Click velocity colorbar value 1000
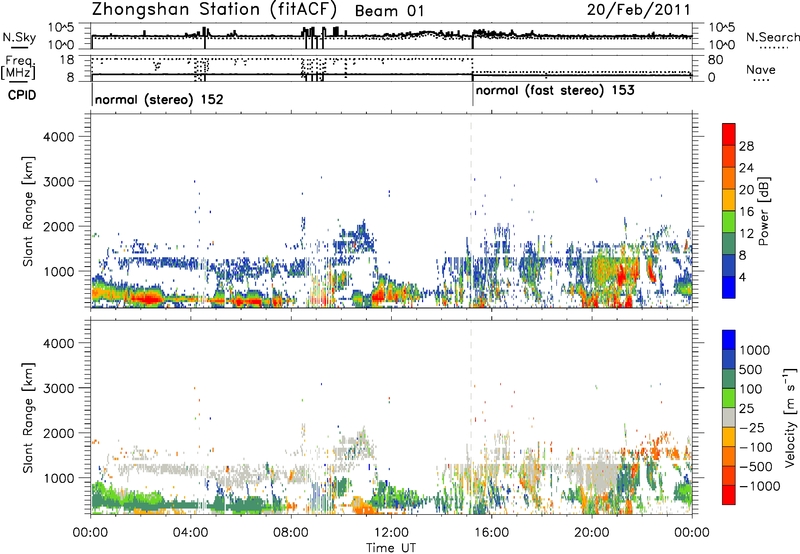Viewport: 800px width, 554px height. [x=754, y=350]
